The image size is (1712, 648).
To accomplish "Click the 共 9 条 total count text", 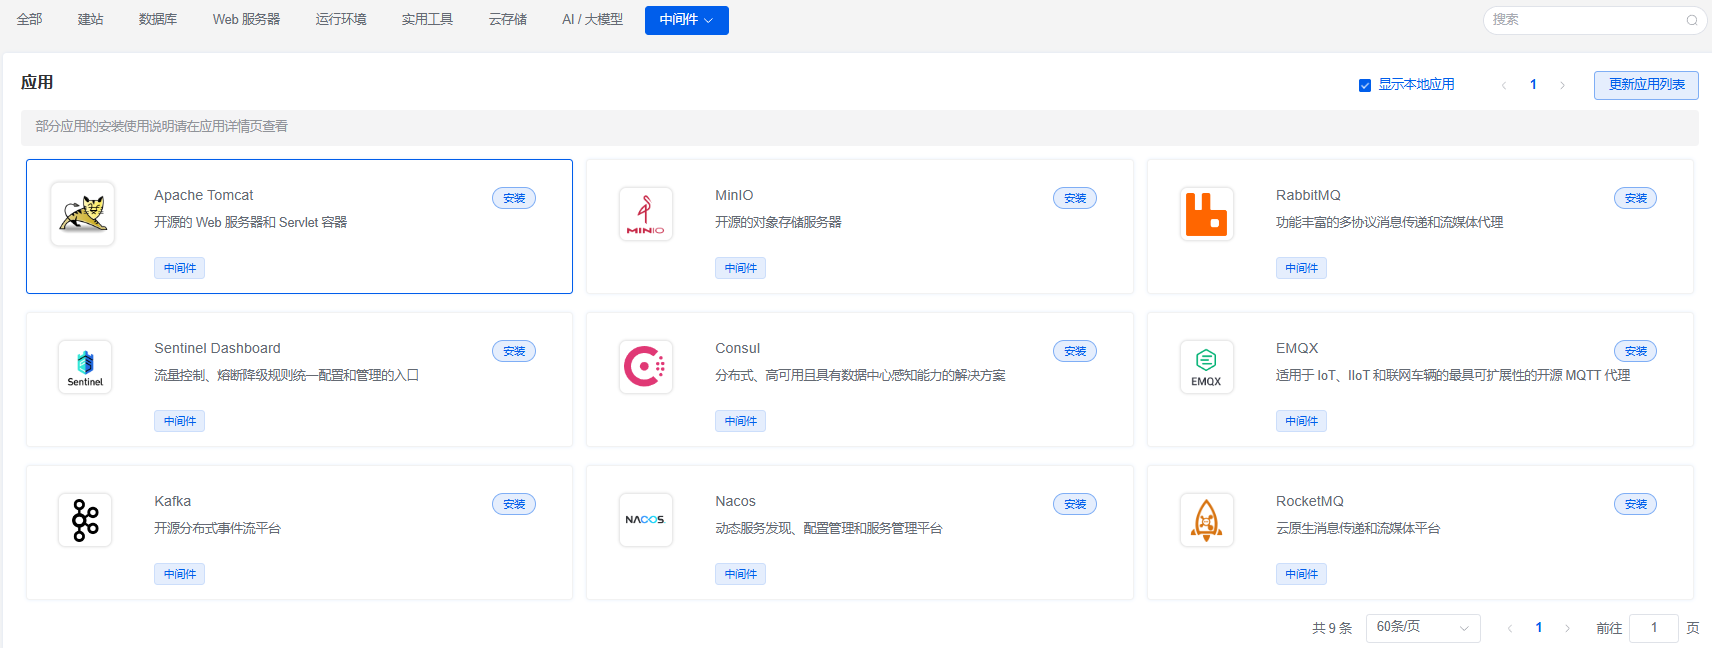I will [1332, 628].
